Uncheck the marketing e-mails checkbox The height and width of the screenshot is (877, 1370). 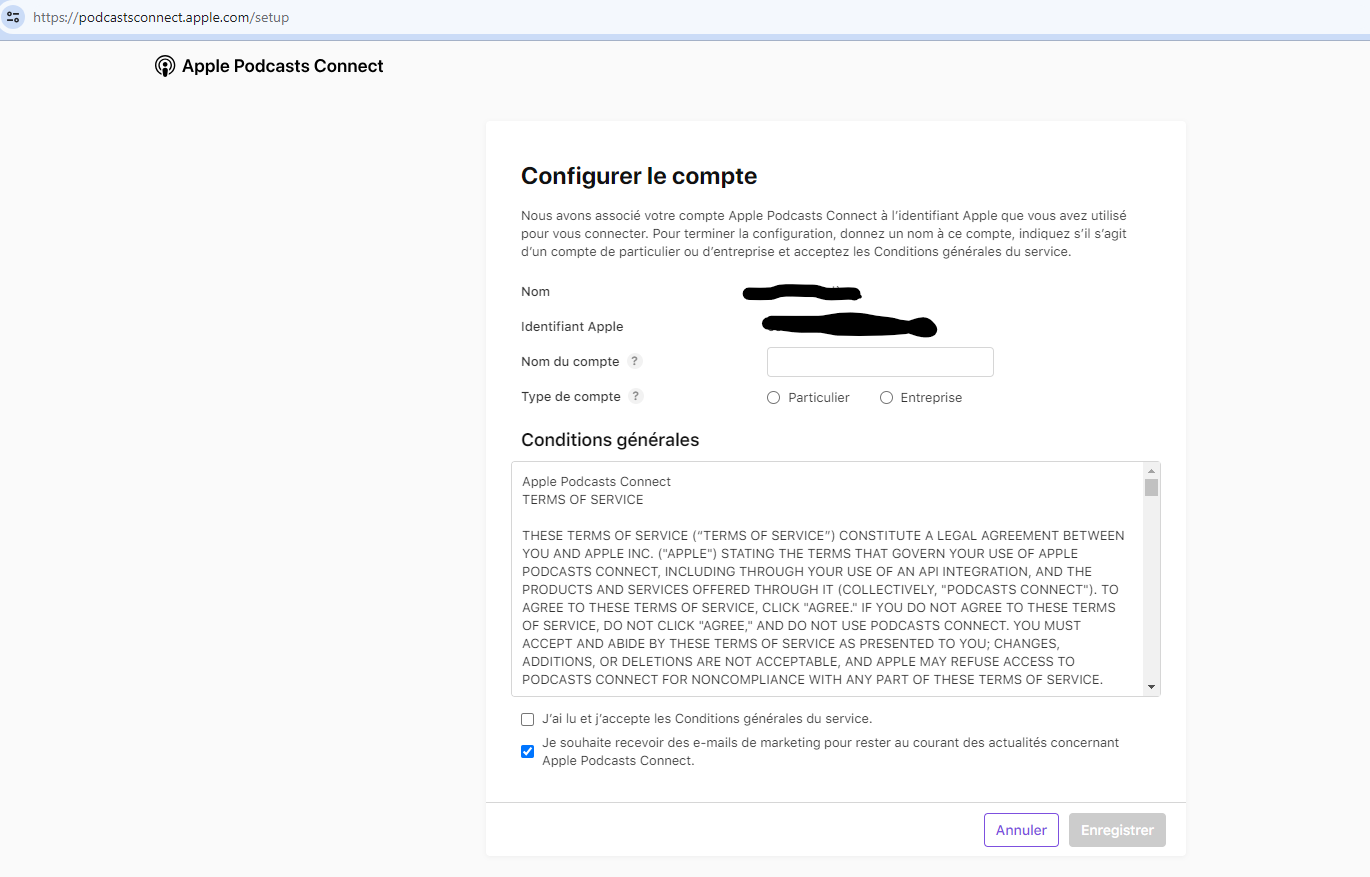point(528,752)
